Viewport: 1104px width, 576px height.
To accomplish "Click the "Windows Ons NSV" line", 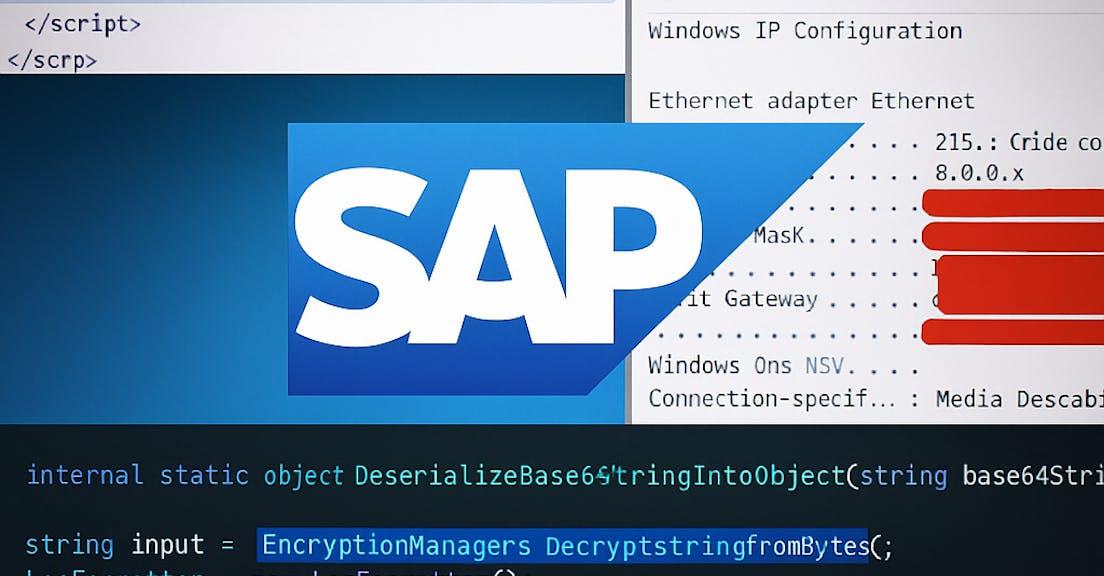I will coord(746,365).
